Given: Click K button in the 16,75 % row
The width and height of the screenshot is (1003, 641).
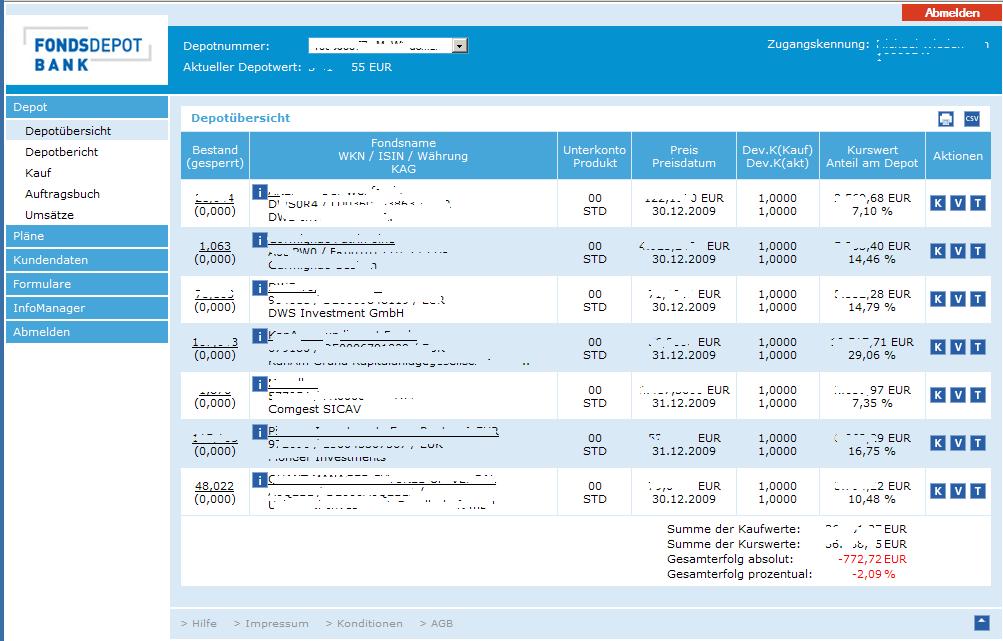Looking at the screenshot, I should click(x=938, y=443).
